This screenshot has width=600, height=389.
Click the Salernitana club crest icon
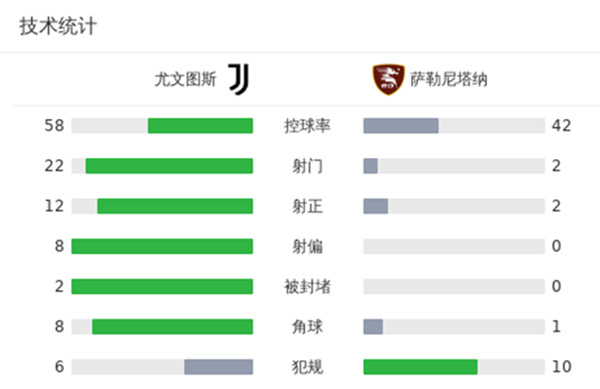[388, 80]
